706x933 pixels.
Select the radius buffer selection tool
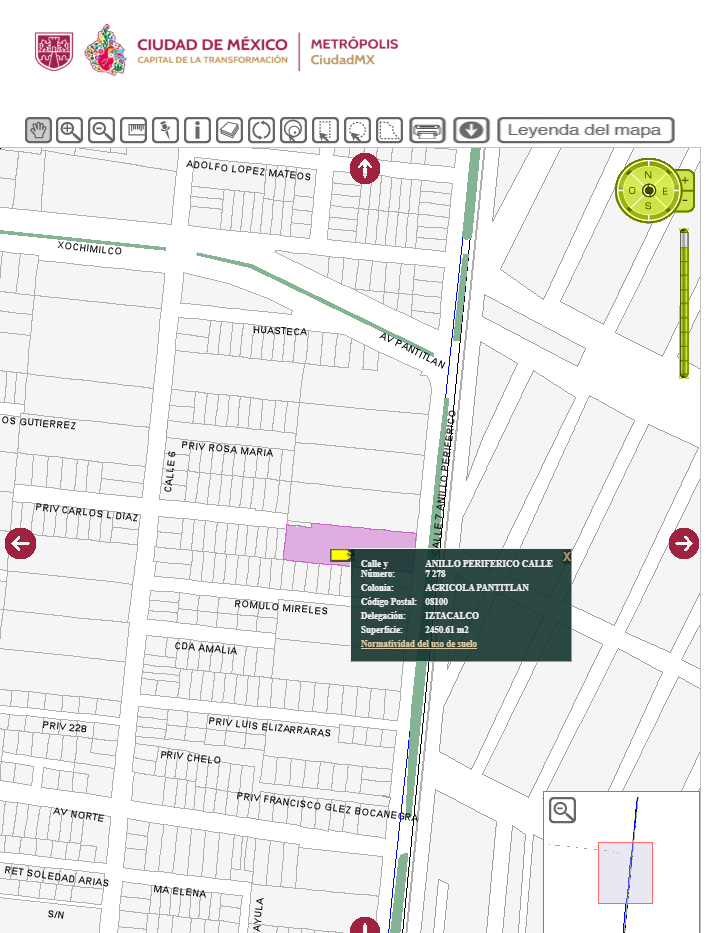293,130
